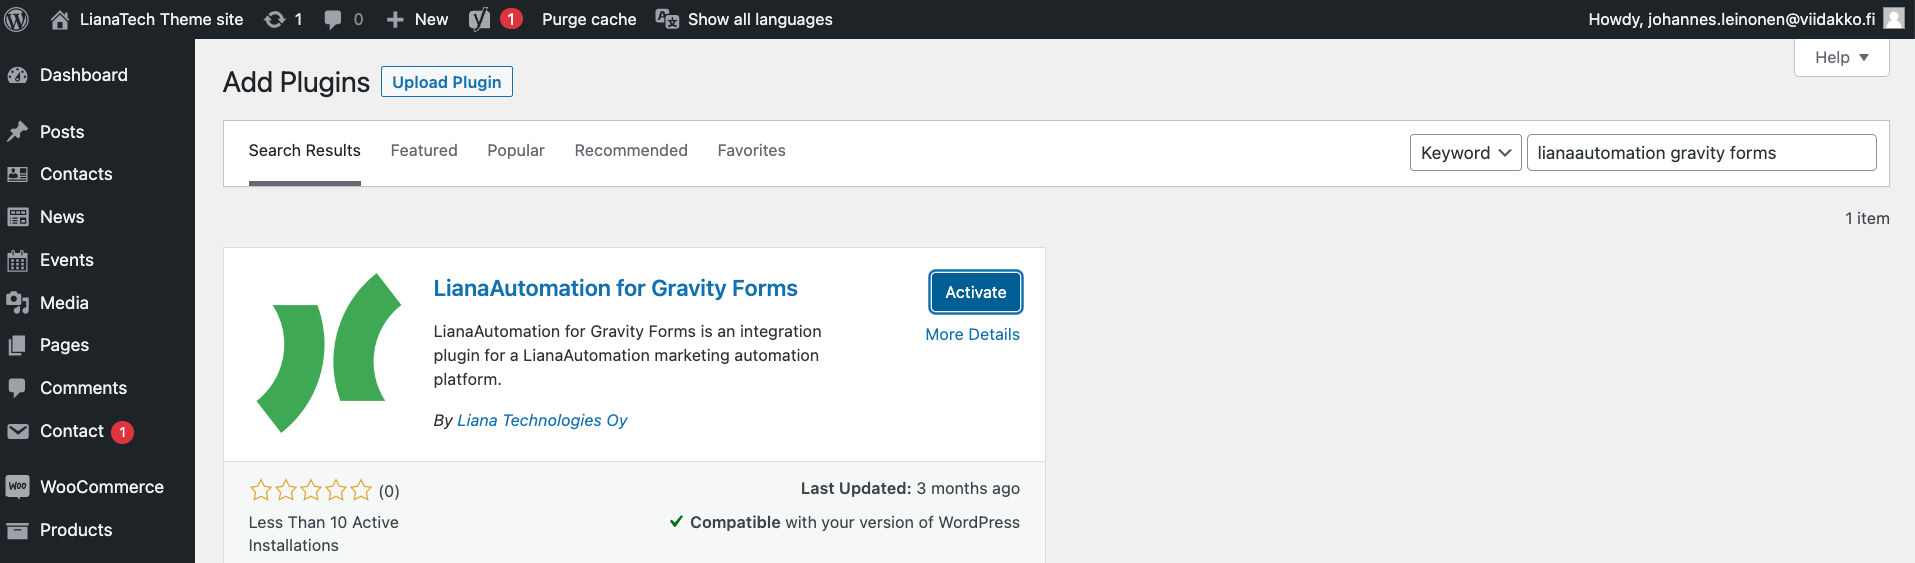Screen dimensions: 1915x563
Task: Click the LianaAutomation plugin logo thumbnail
Action: [329, 353]
